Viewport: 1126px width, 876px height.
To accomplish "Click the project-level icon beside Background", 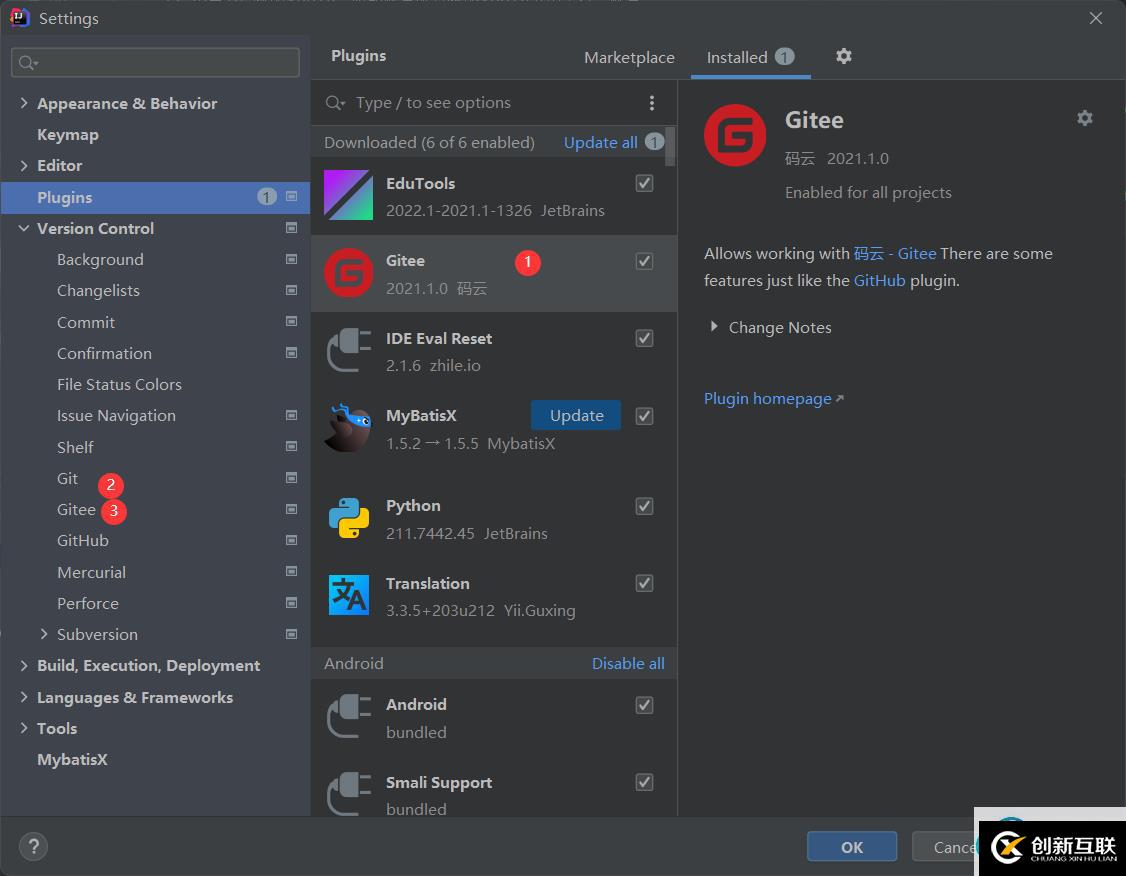I will coord(292,259).
